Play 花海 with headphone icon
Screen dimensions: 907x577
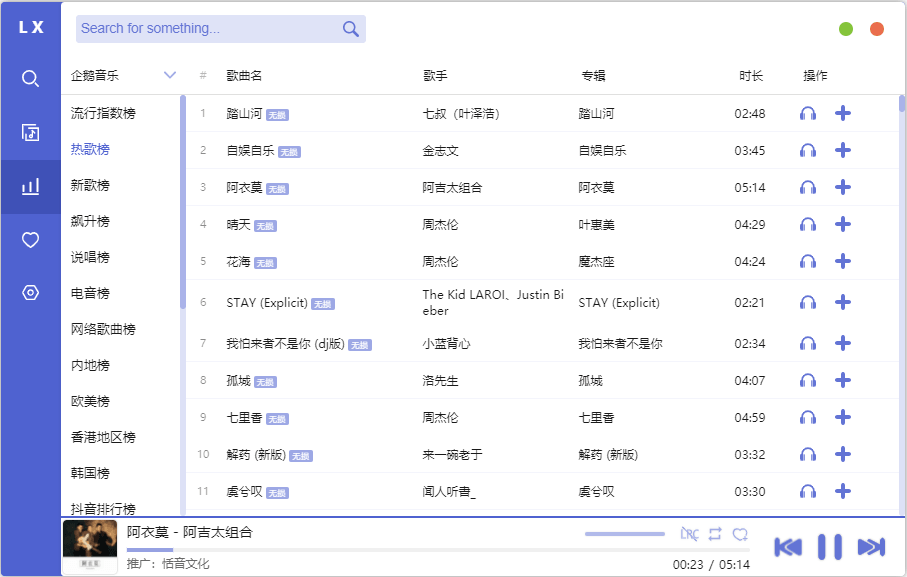pos(808,261)
